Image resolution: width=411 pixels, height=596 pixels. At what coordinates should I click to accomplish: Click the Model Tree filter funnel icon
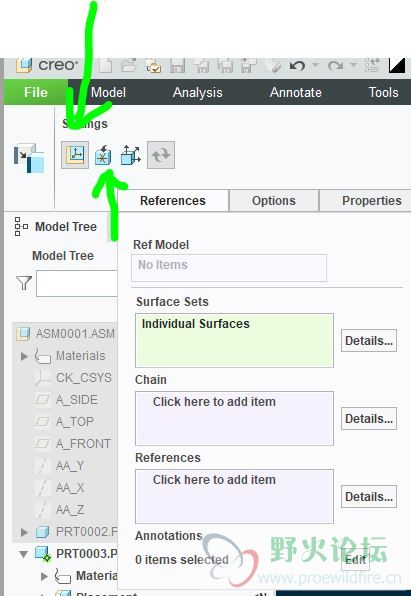click(24, 283)
